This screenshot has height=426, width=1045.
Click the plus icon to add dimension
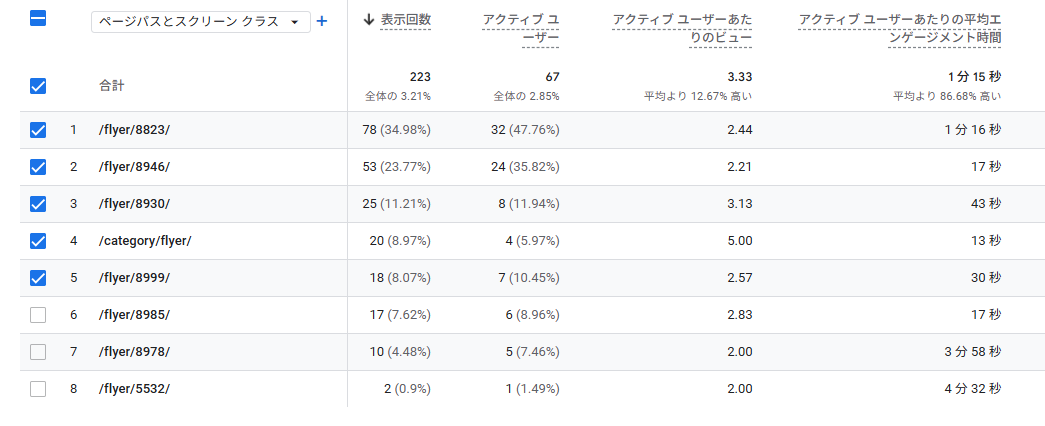tap(322, 21)
